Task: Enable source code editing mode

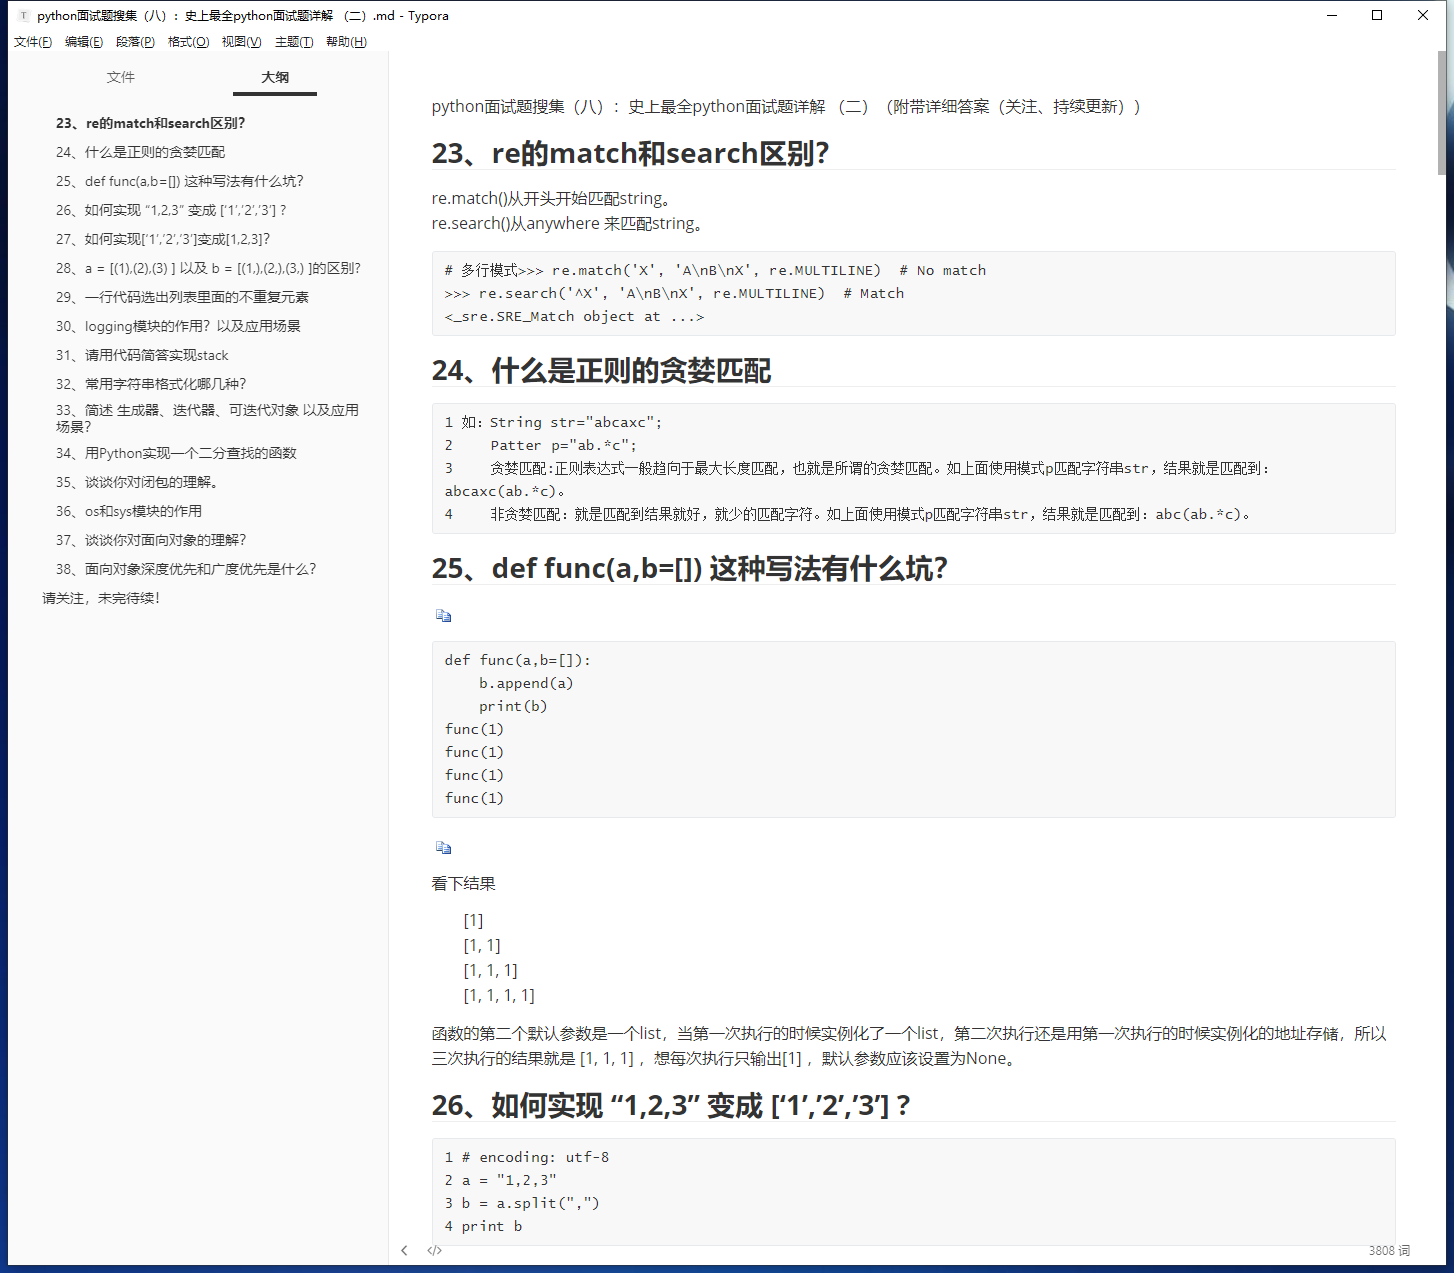Action: click(434, 1250)
